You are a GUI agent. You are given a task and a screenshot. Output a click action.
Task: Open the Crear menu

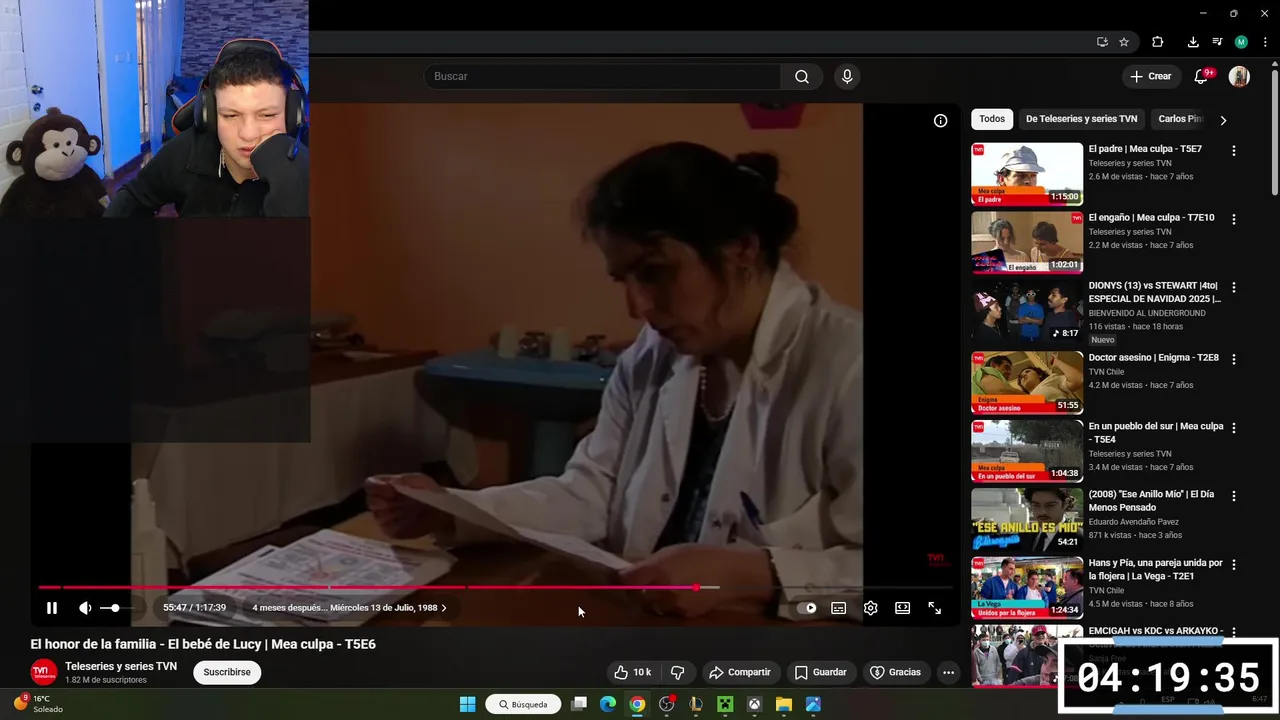(1150, 76)
